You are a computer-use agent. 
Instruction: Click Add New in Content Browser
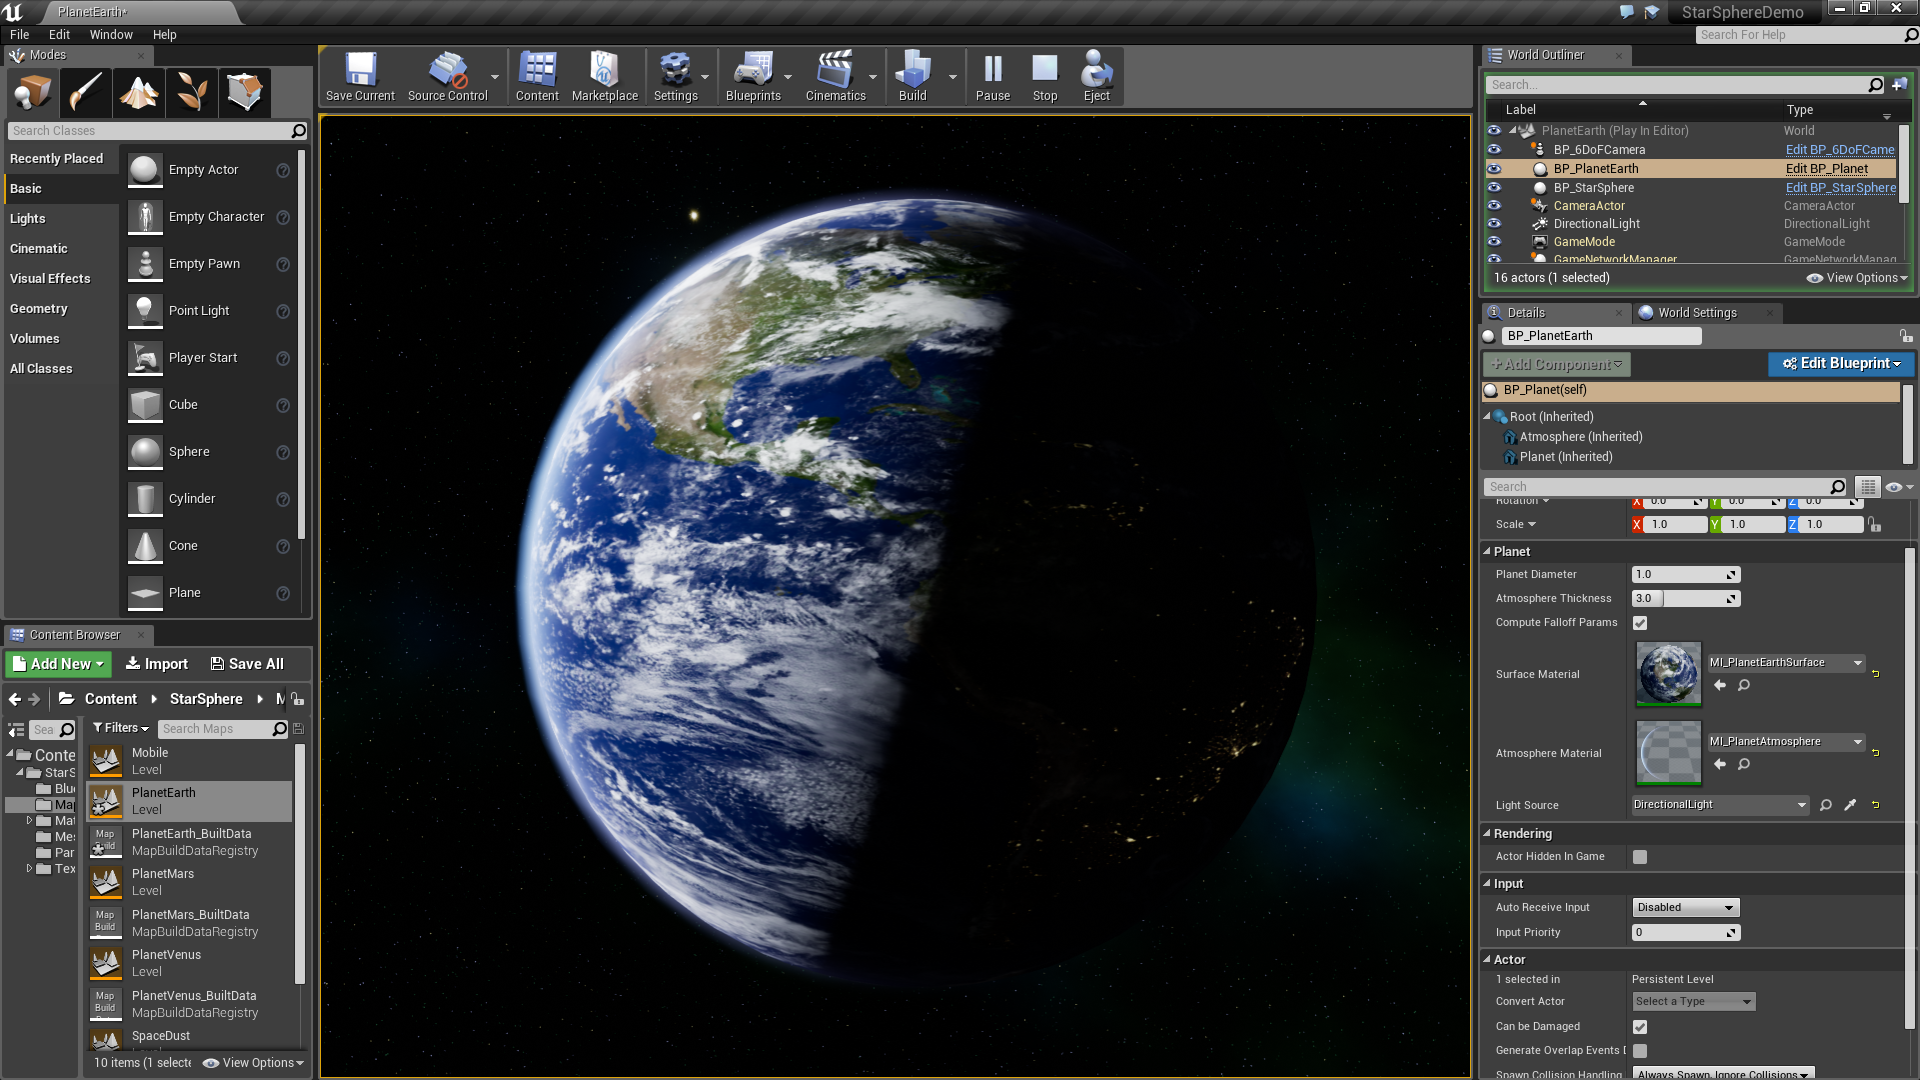click(x=58, y=664)
